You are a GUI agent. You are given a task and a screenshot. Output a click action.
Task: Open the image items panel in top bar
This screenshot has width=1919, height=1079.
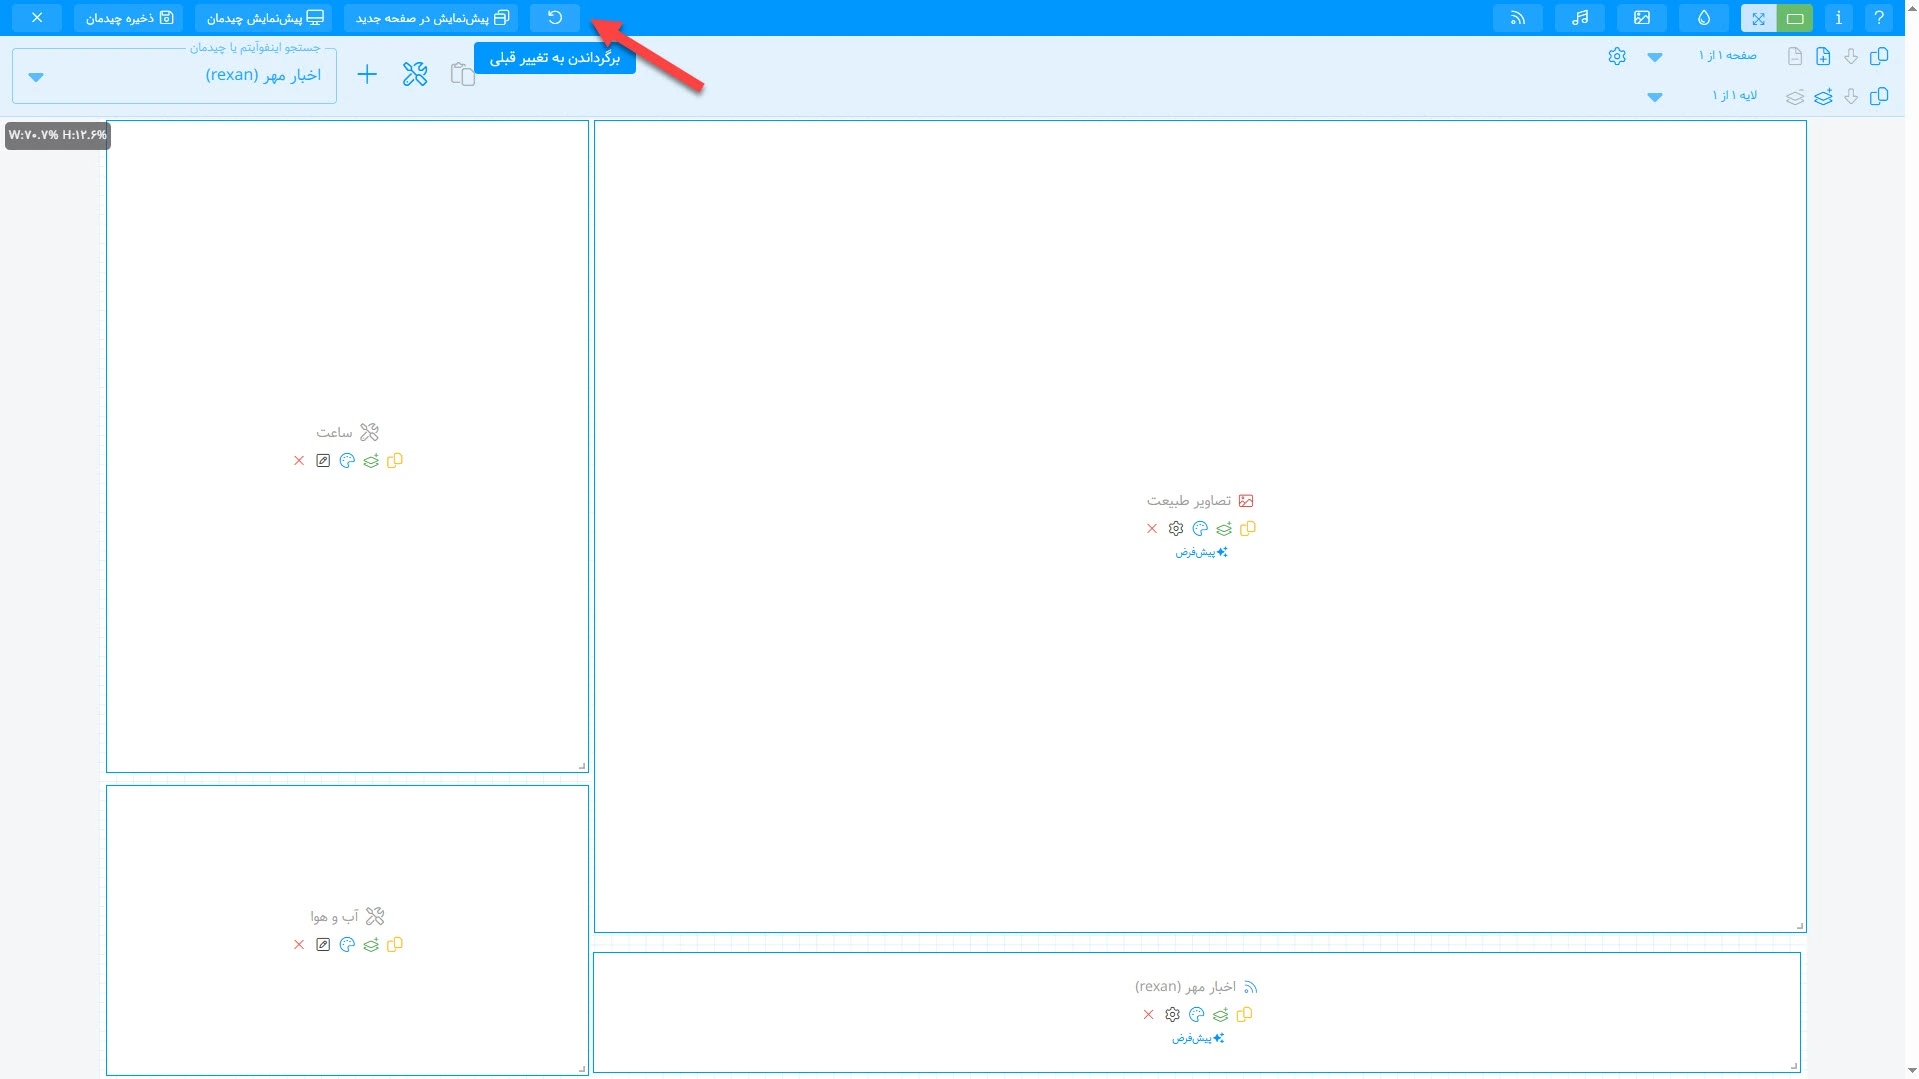tap(1642, 18)
